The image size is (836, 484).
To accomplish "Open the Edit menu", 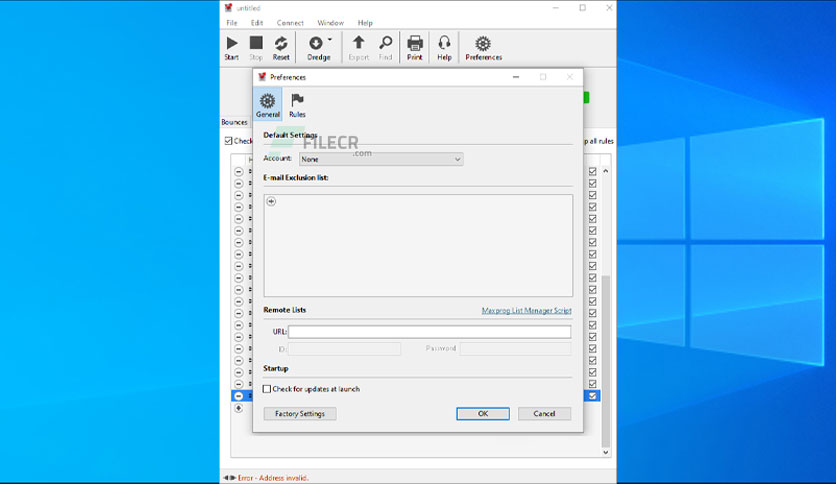I will click(x=257, y=23).
